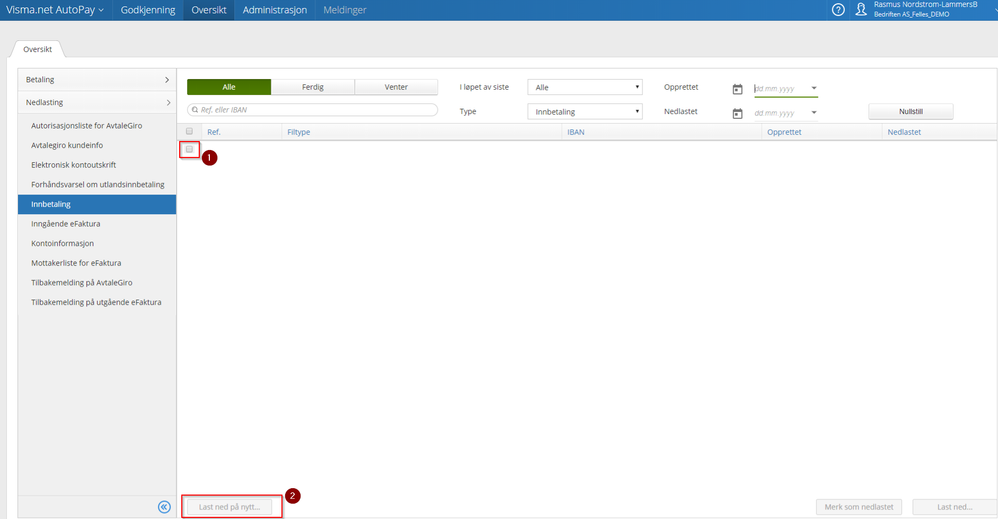This screenshot has width=998, height=519.
Task: Select the Alle filter tab
Action: point(229,87)
